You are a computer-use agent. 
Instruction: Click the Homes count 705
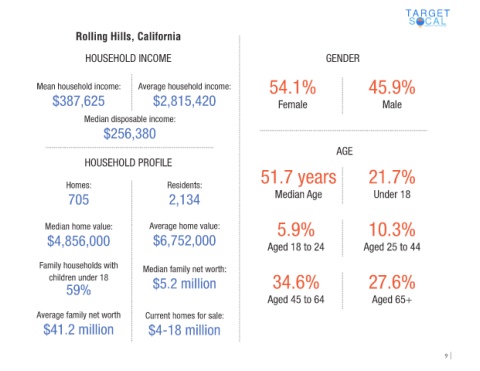coord(78,200)
